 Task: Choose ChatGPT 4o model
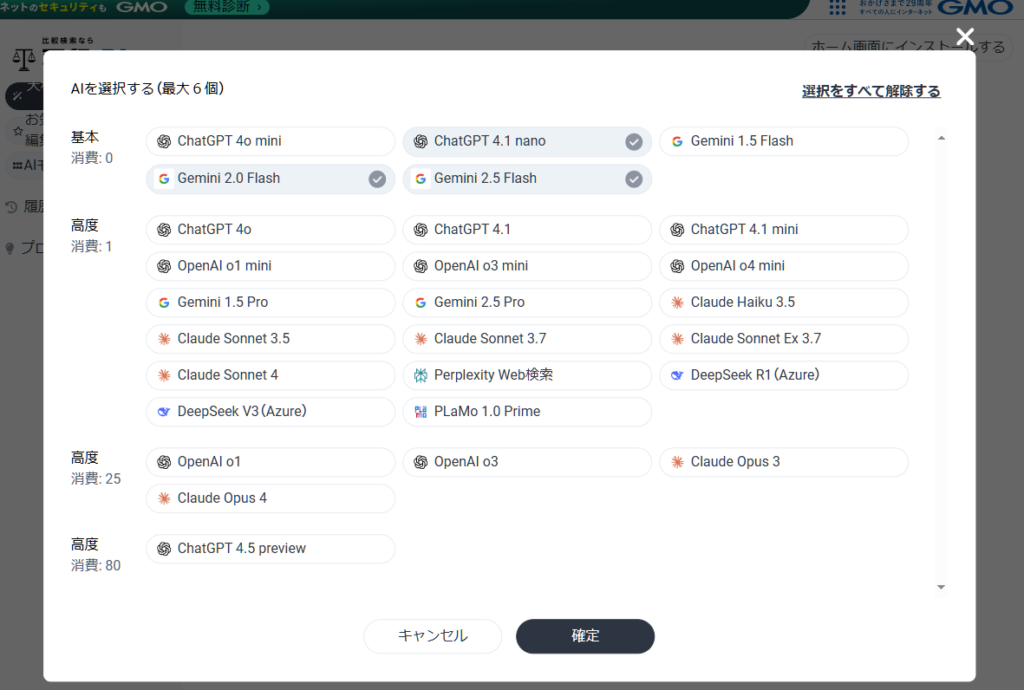[x=270, y=230]
